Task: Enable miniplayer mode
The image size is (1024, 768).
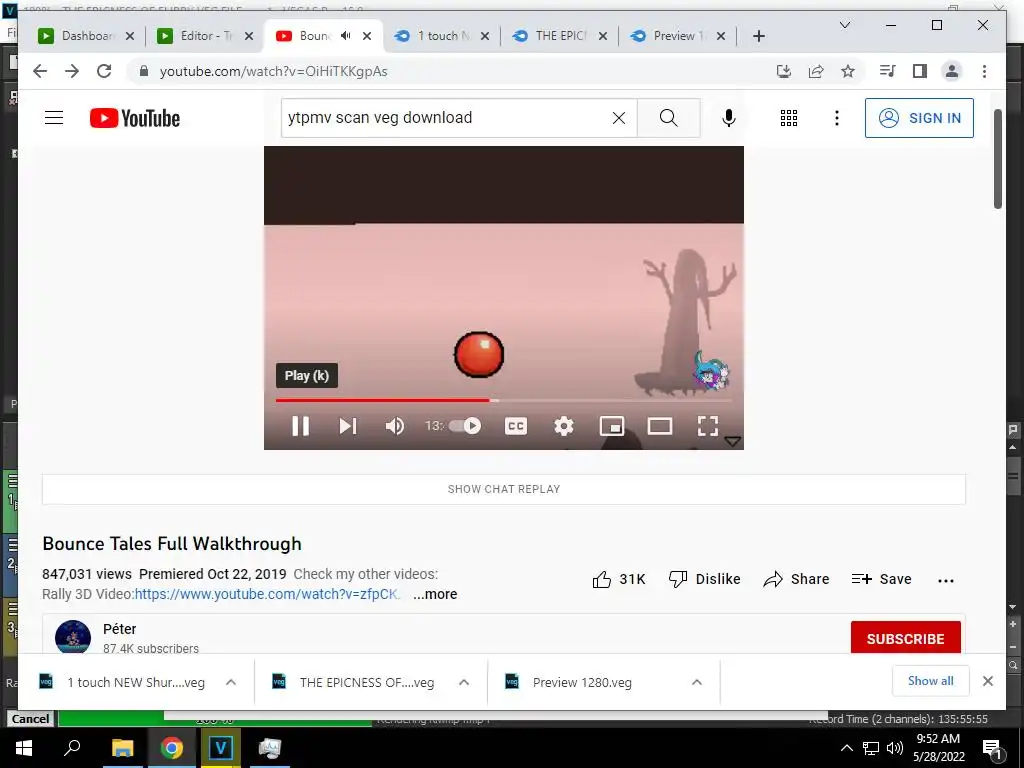Action: tap(612, 426)
